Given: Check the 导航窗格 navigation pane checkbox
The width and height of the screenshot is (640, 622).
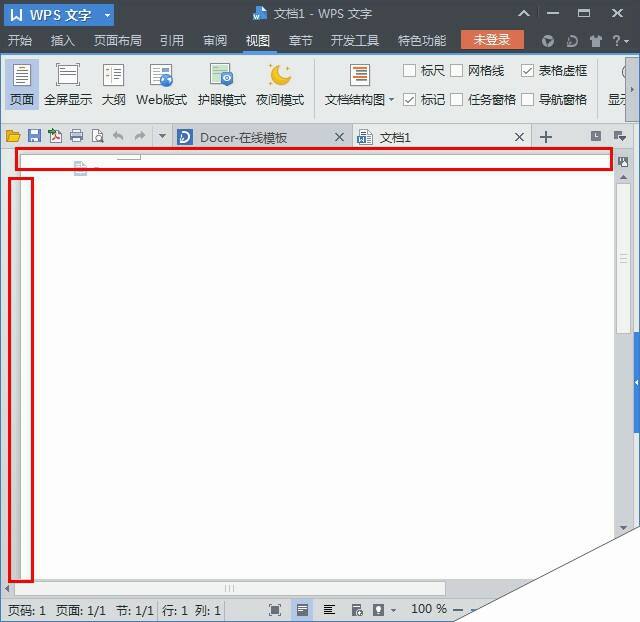Looking at the screenshot, I should (x=527, y=99).
